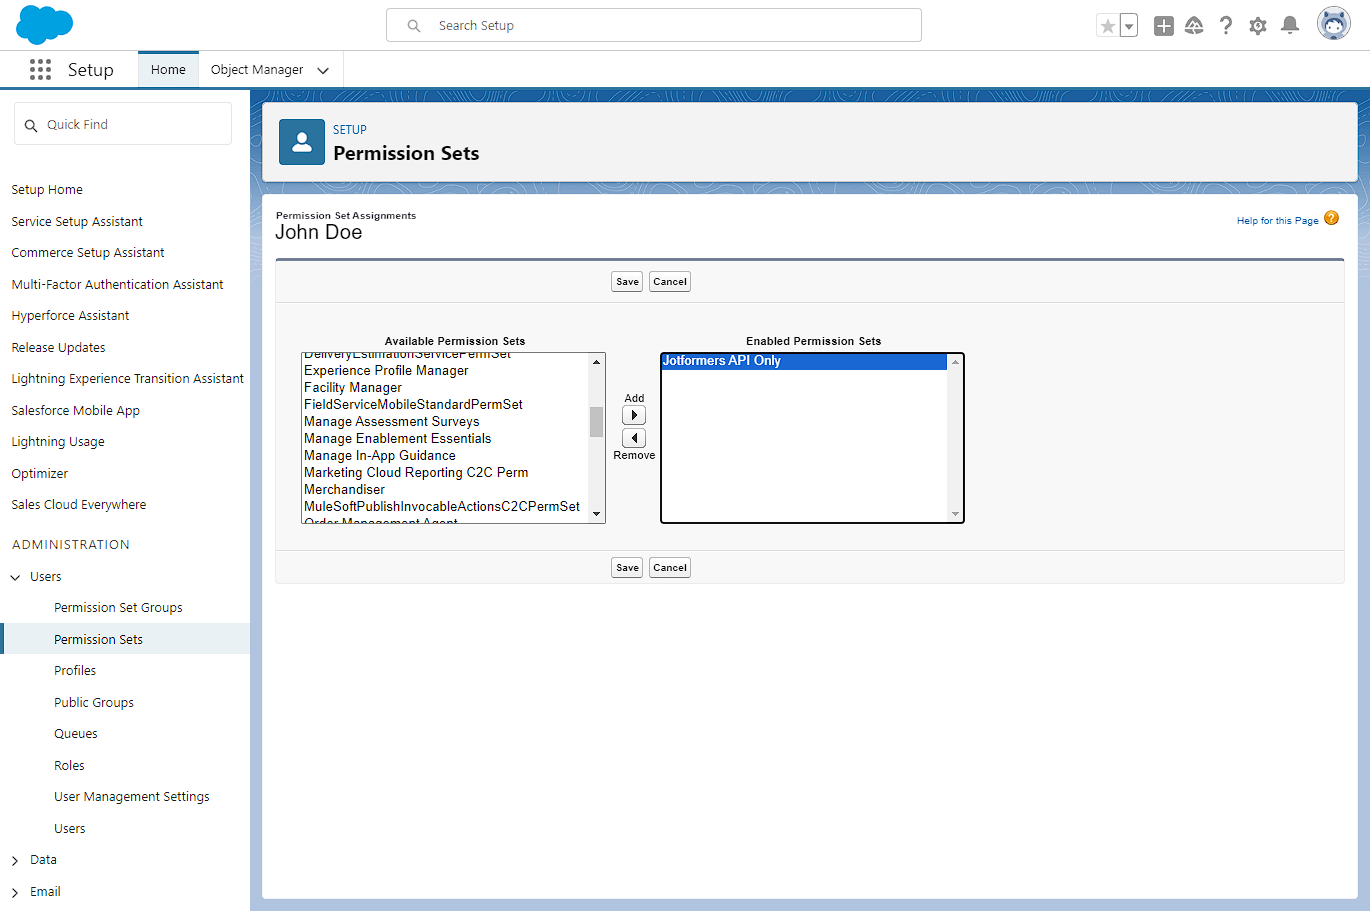
Task: Click the Permission Sets header icon
Action: (302, 142)
